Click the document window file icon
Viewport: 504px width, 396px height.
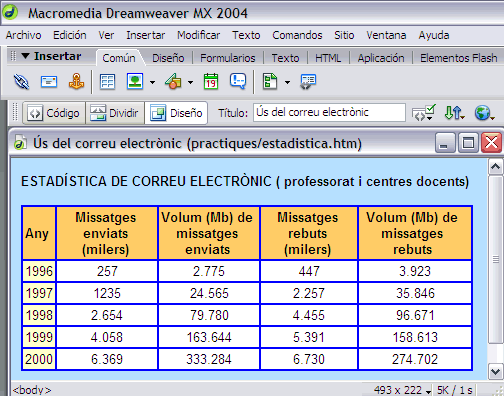(x=20, y=143)
